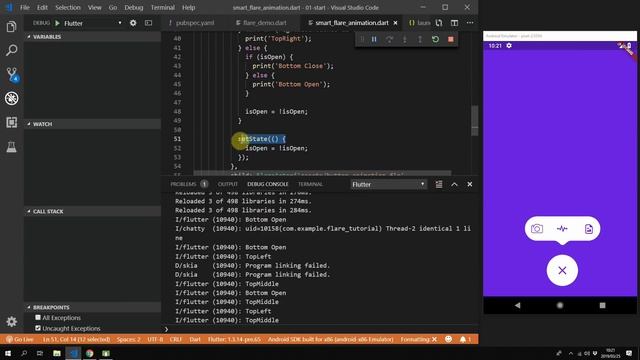Tap the pulse waveform icon in emulator
The height and width of the screenshot is (360, 640).
pos(562,229)
